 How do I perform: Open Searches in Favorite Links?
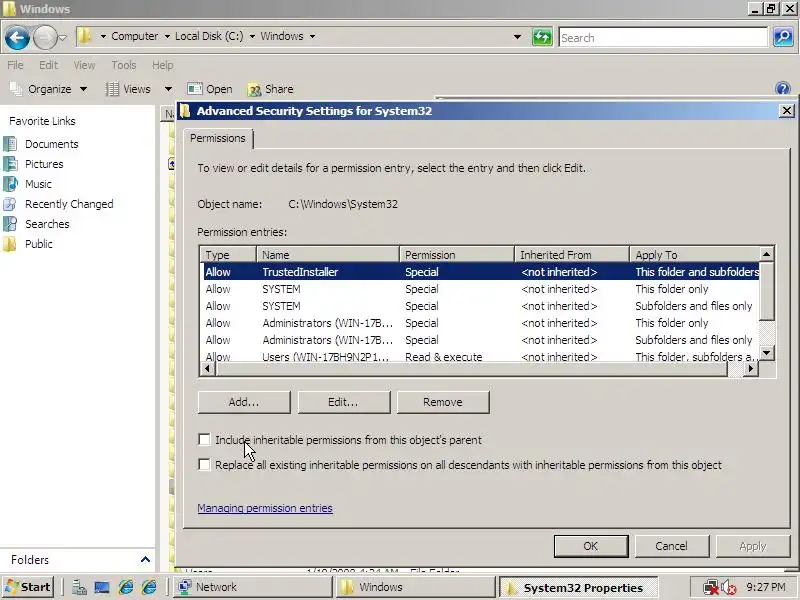coord(47,224)
